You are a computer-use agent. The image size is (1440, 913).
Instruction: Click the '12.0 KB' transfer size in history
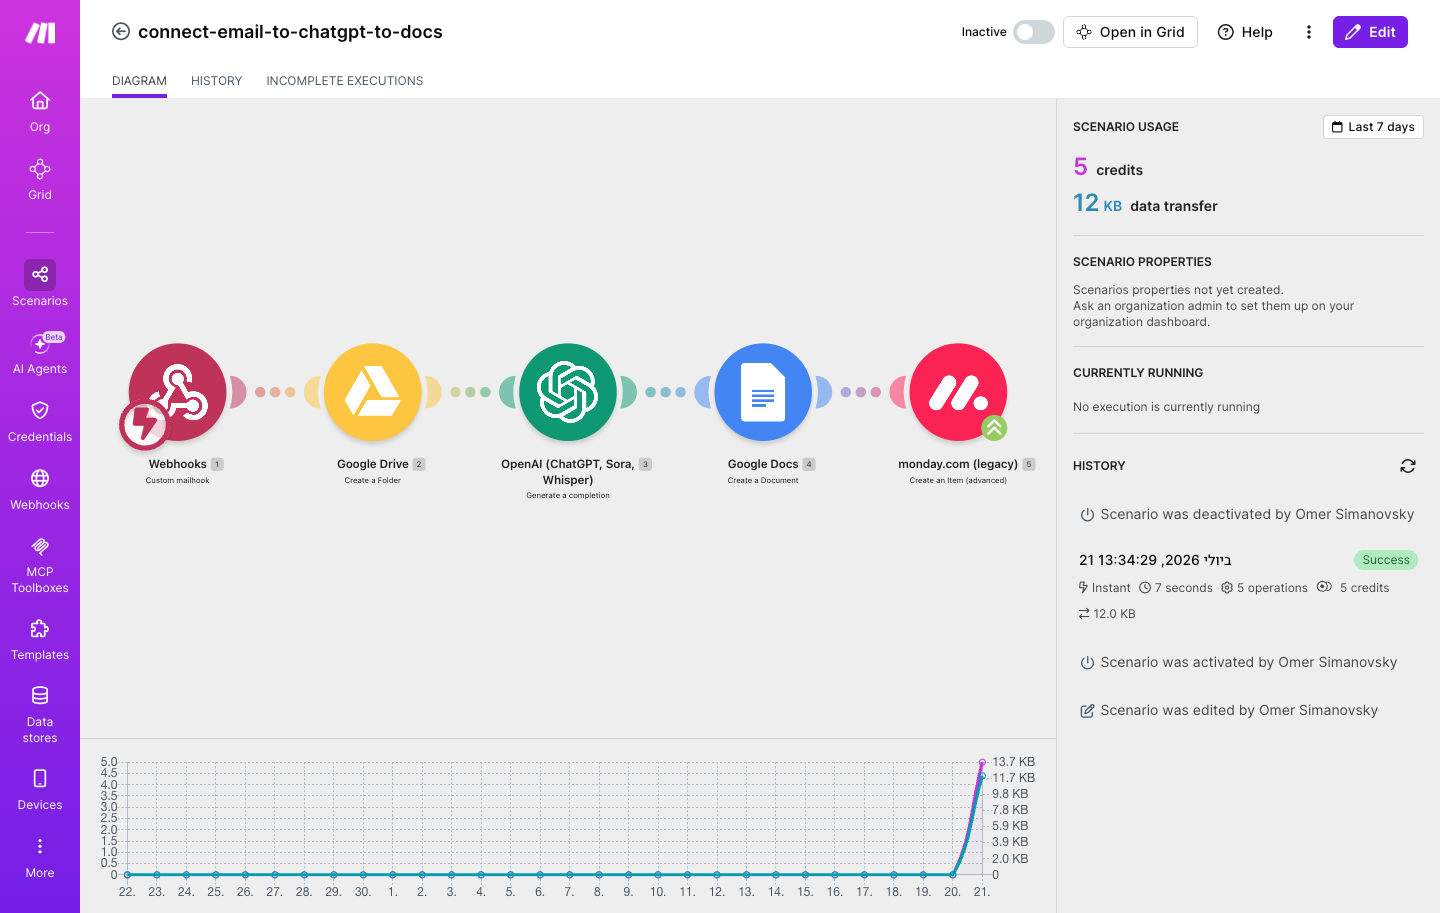1107,614
